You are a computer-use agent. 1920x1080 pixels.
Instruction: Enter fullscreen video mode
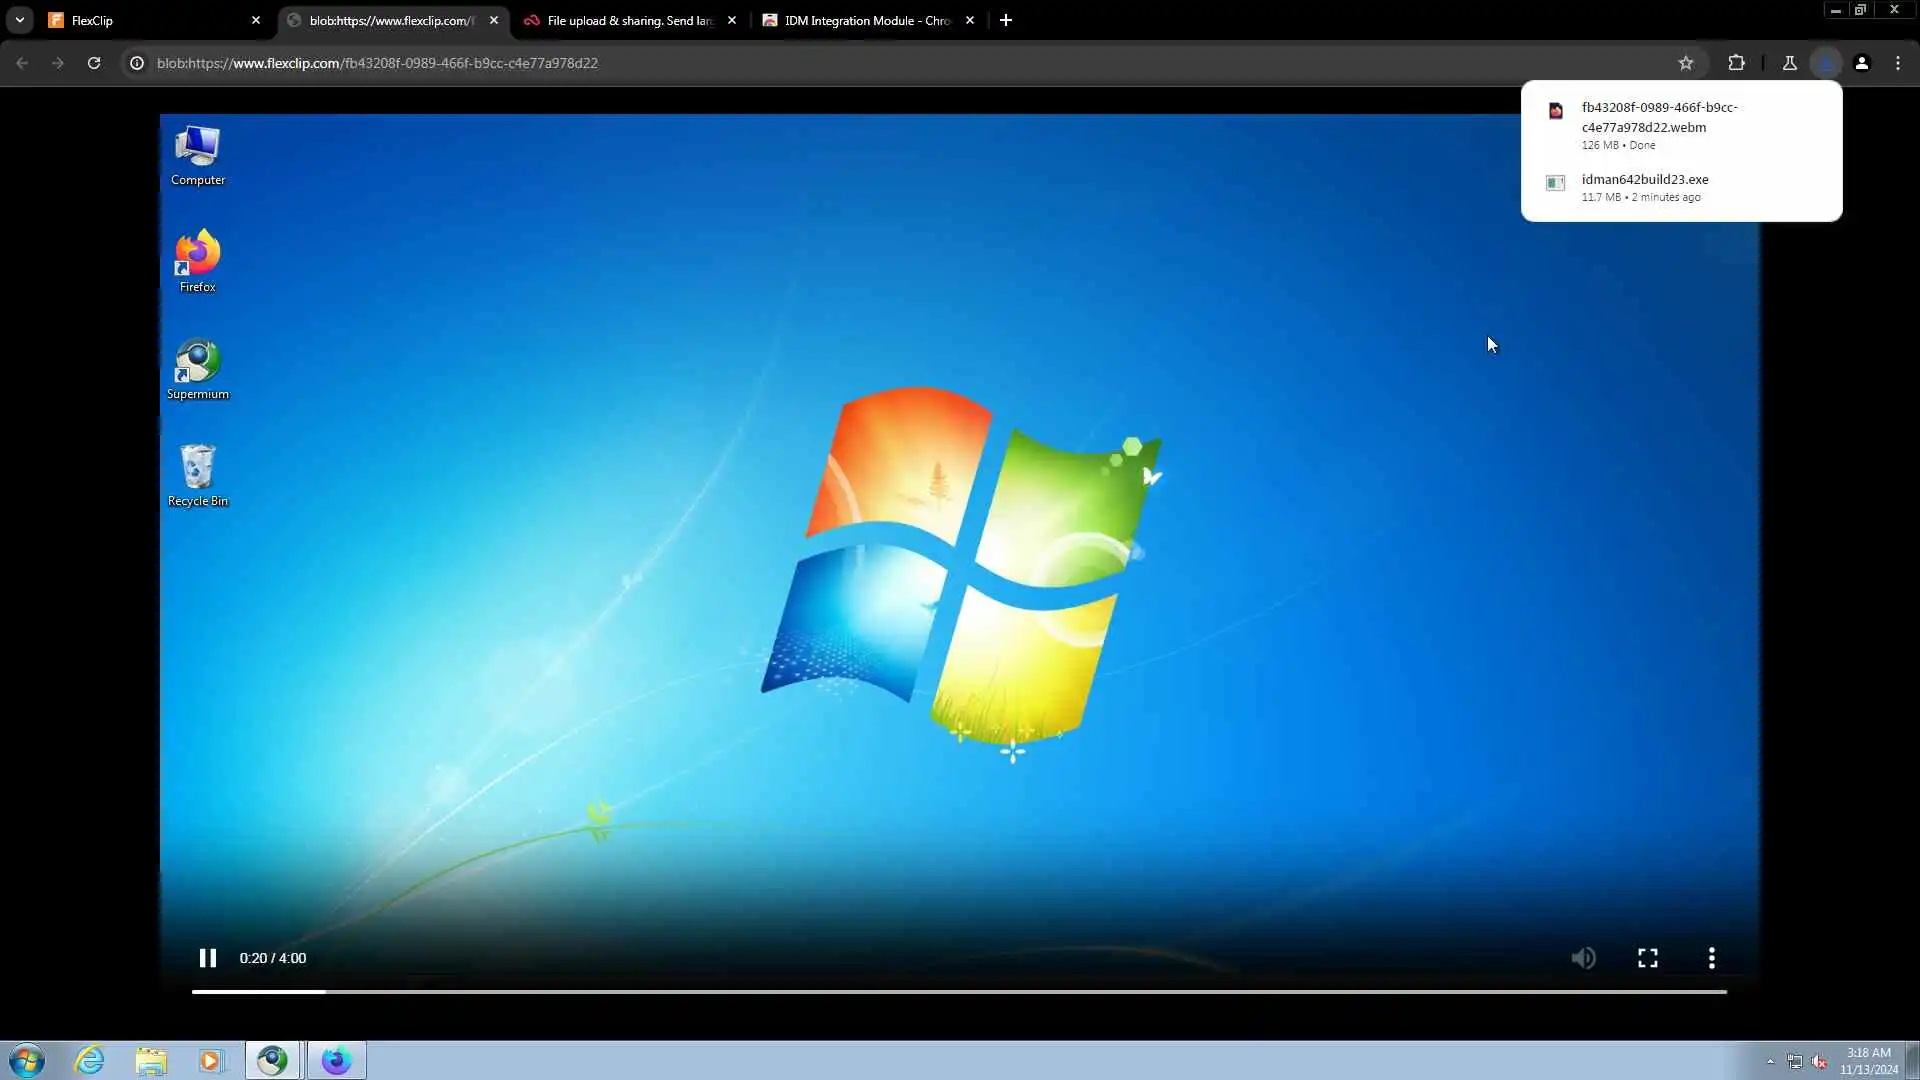(1647, 958)
